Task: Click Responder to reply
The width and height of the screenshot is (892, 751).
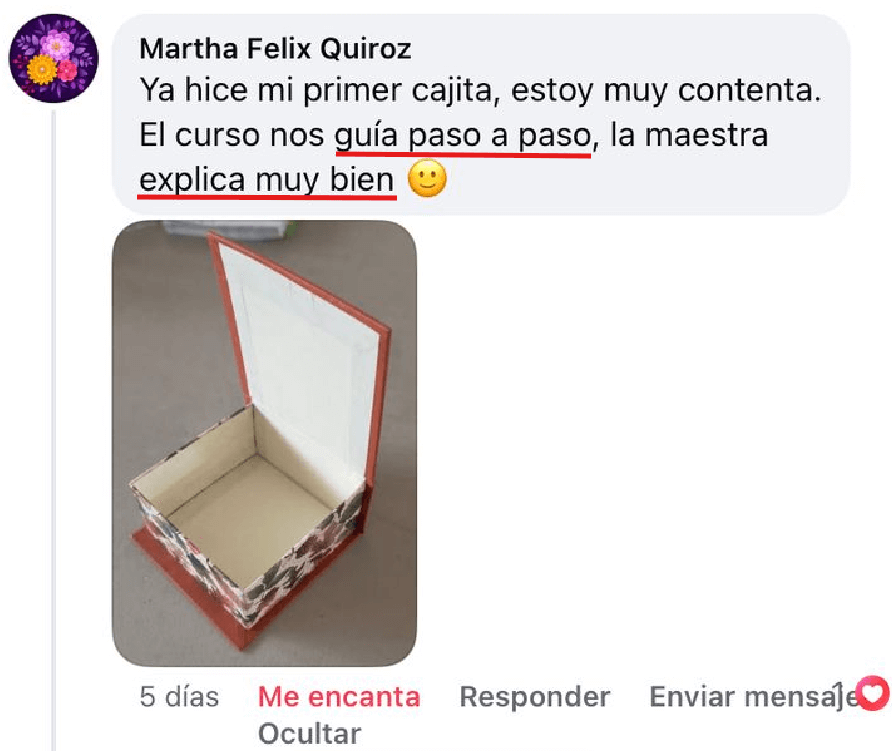Action: [535, 696]
